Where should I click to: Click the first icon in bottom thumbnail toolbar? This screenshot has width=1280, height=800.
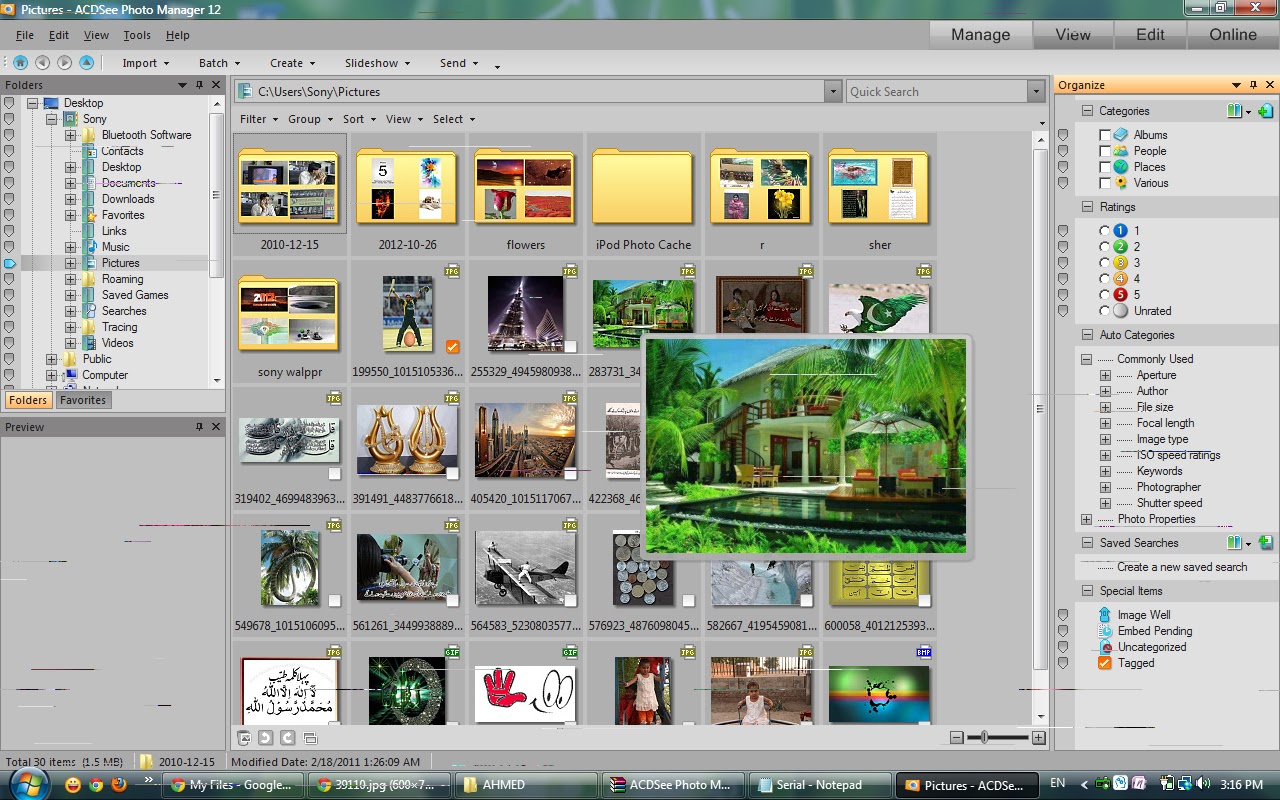coord(244,738)
